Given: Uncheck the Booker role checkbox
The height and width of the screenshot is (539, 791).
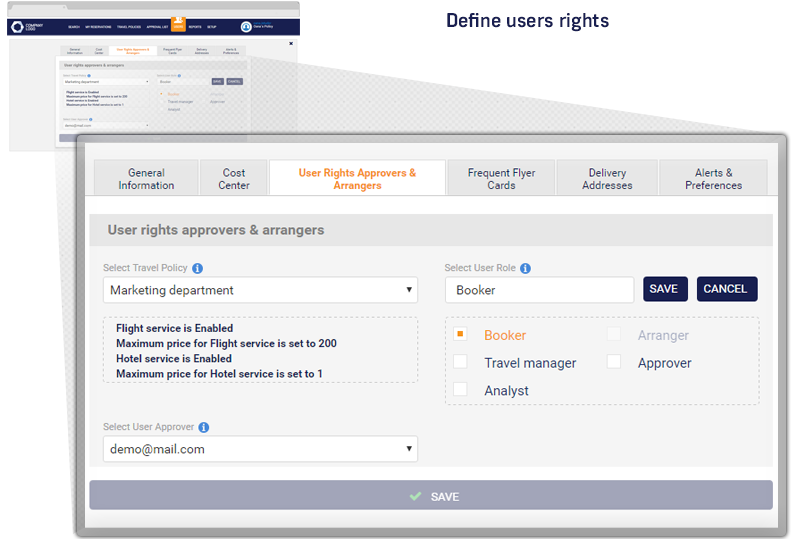Looking at the screenshot, I should tap(460, 335).
